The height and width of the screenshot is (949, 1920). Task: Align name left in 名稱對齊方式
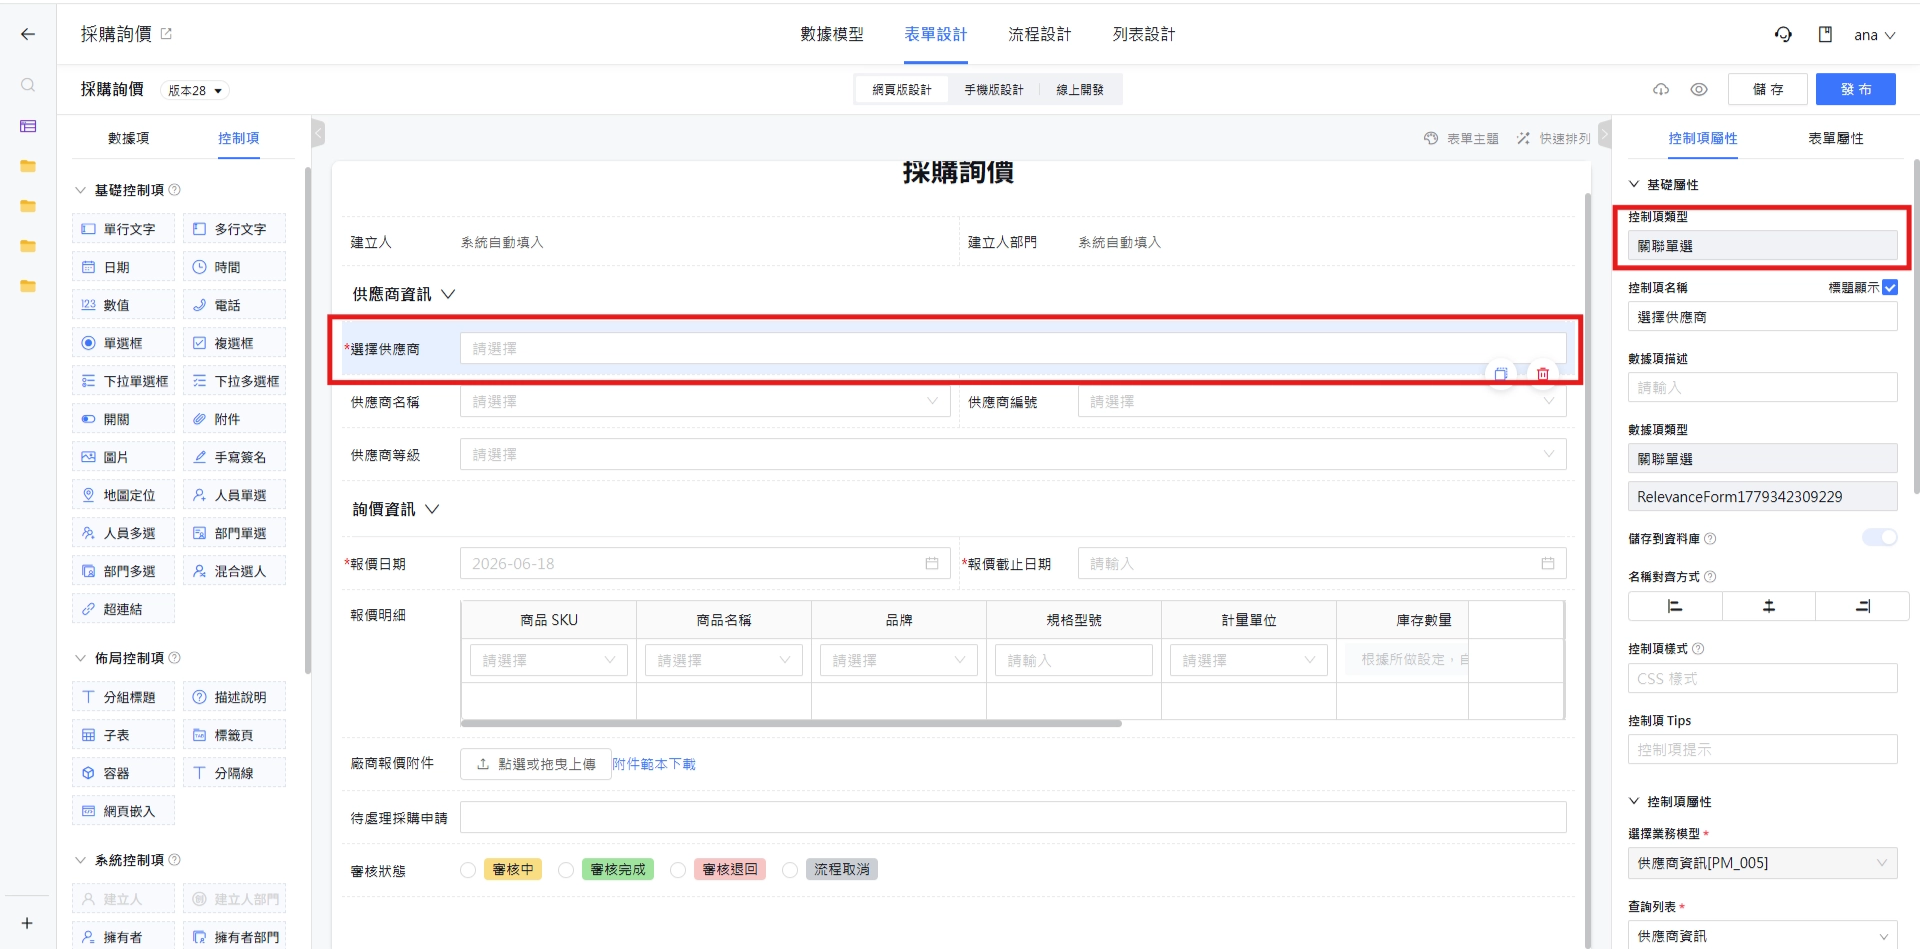click(x=1675, y=606)
